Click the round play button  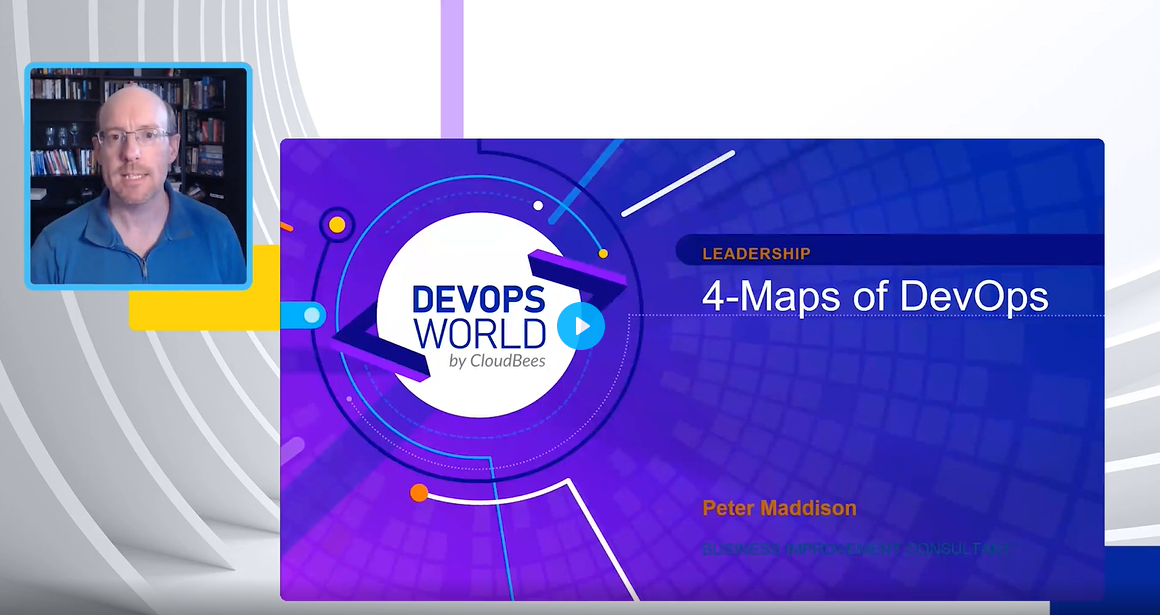tap(581, 326)
